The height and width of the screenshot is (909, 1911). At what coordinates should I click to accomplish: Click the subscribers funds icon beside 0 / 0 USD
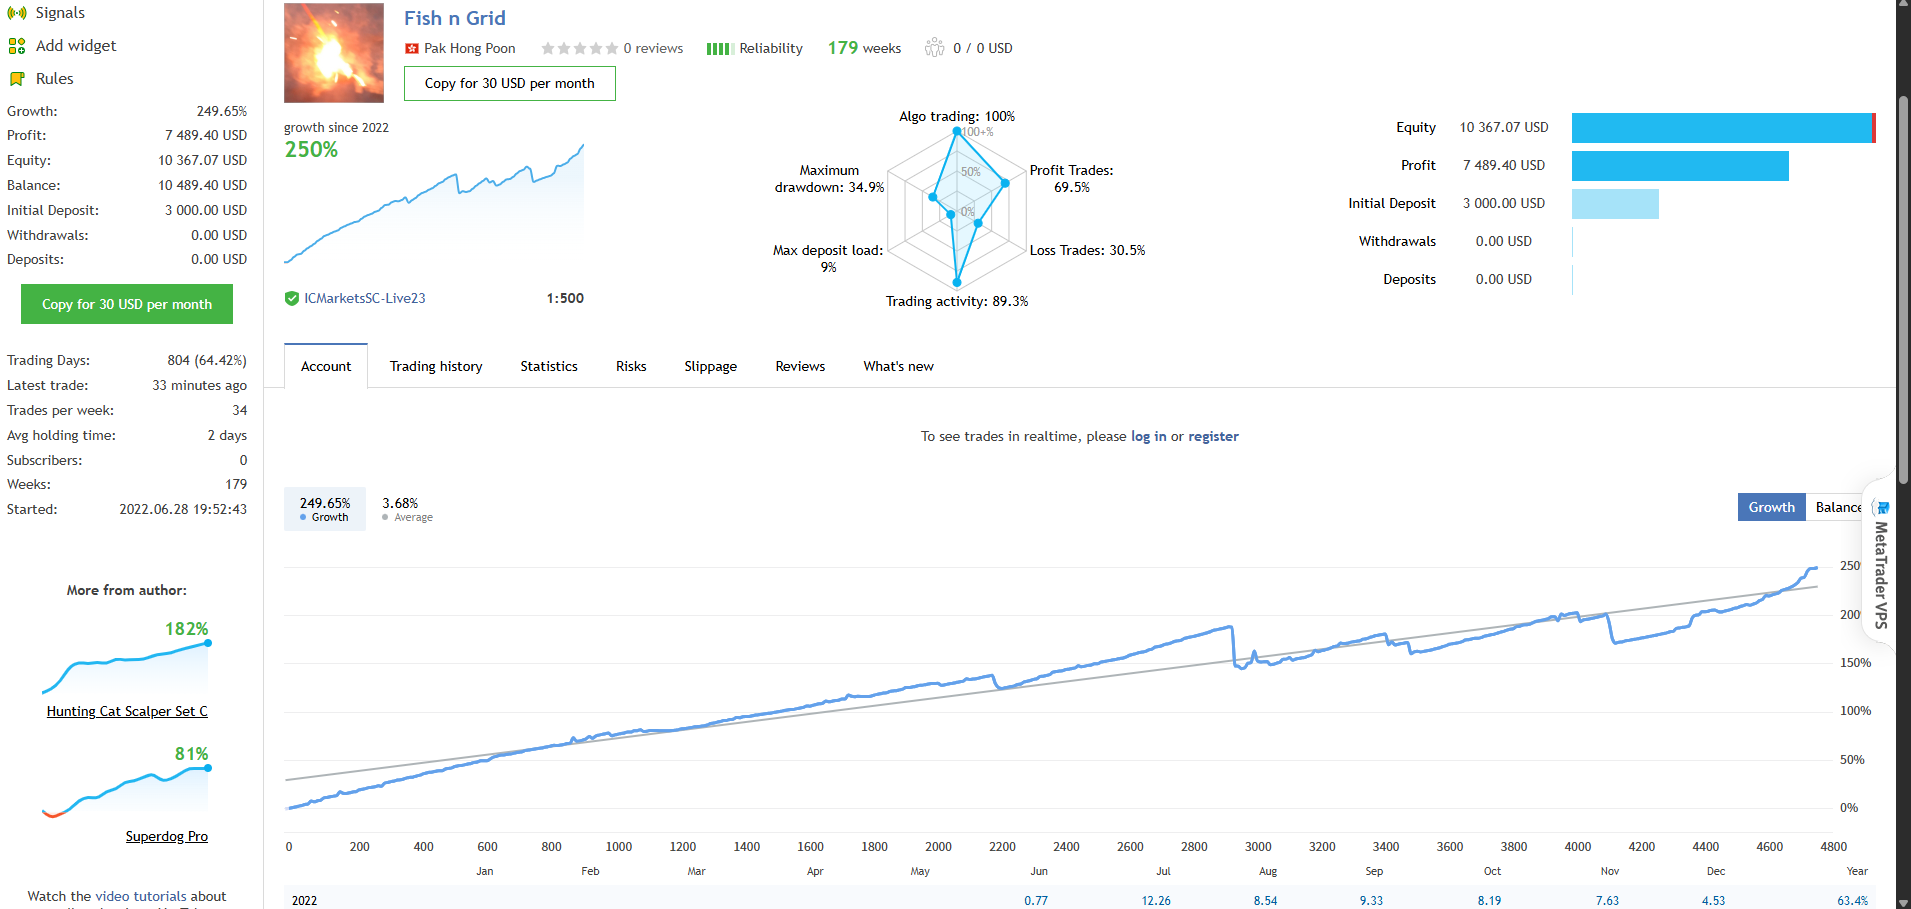[934, 48]
